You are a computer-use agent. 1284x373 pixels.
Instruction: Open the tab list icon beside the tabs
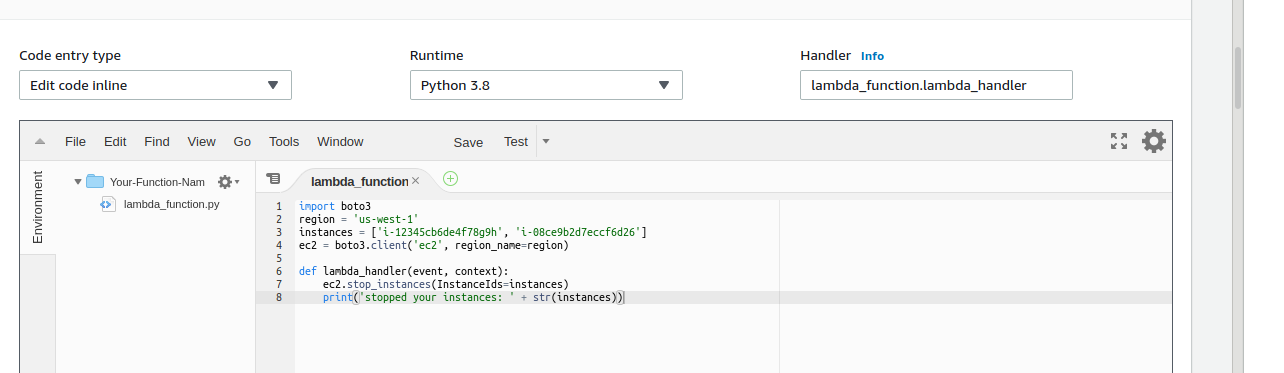(273, 178)
